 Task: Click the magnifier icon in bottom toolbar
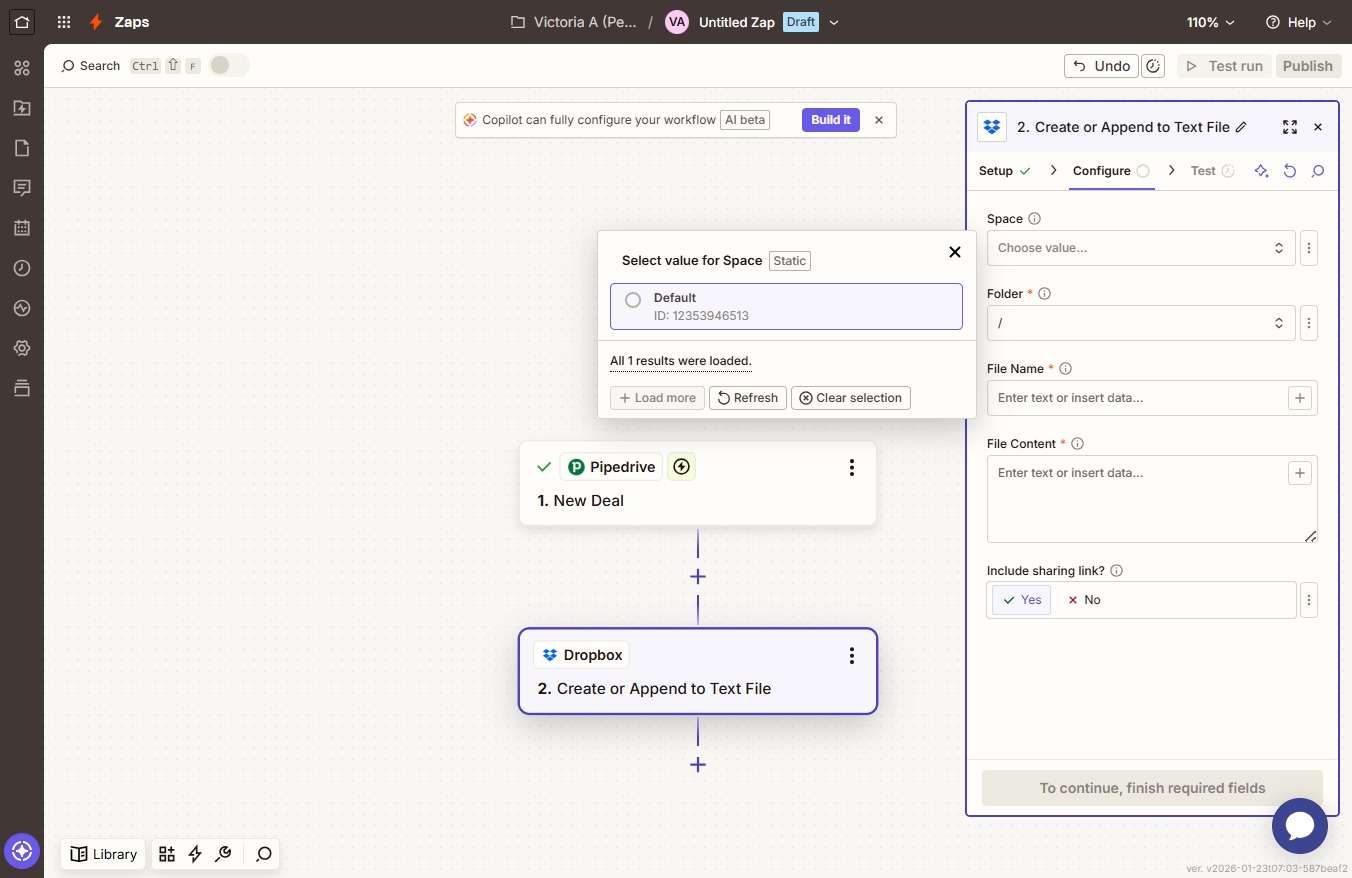264,854
